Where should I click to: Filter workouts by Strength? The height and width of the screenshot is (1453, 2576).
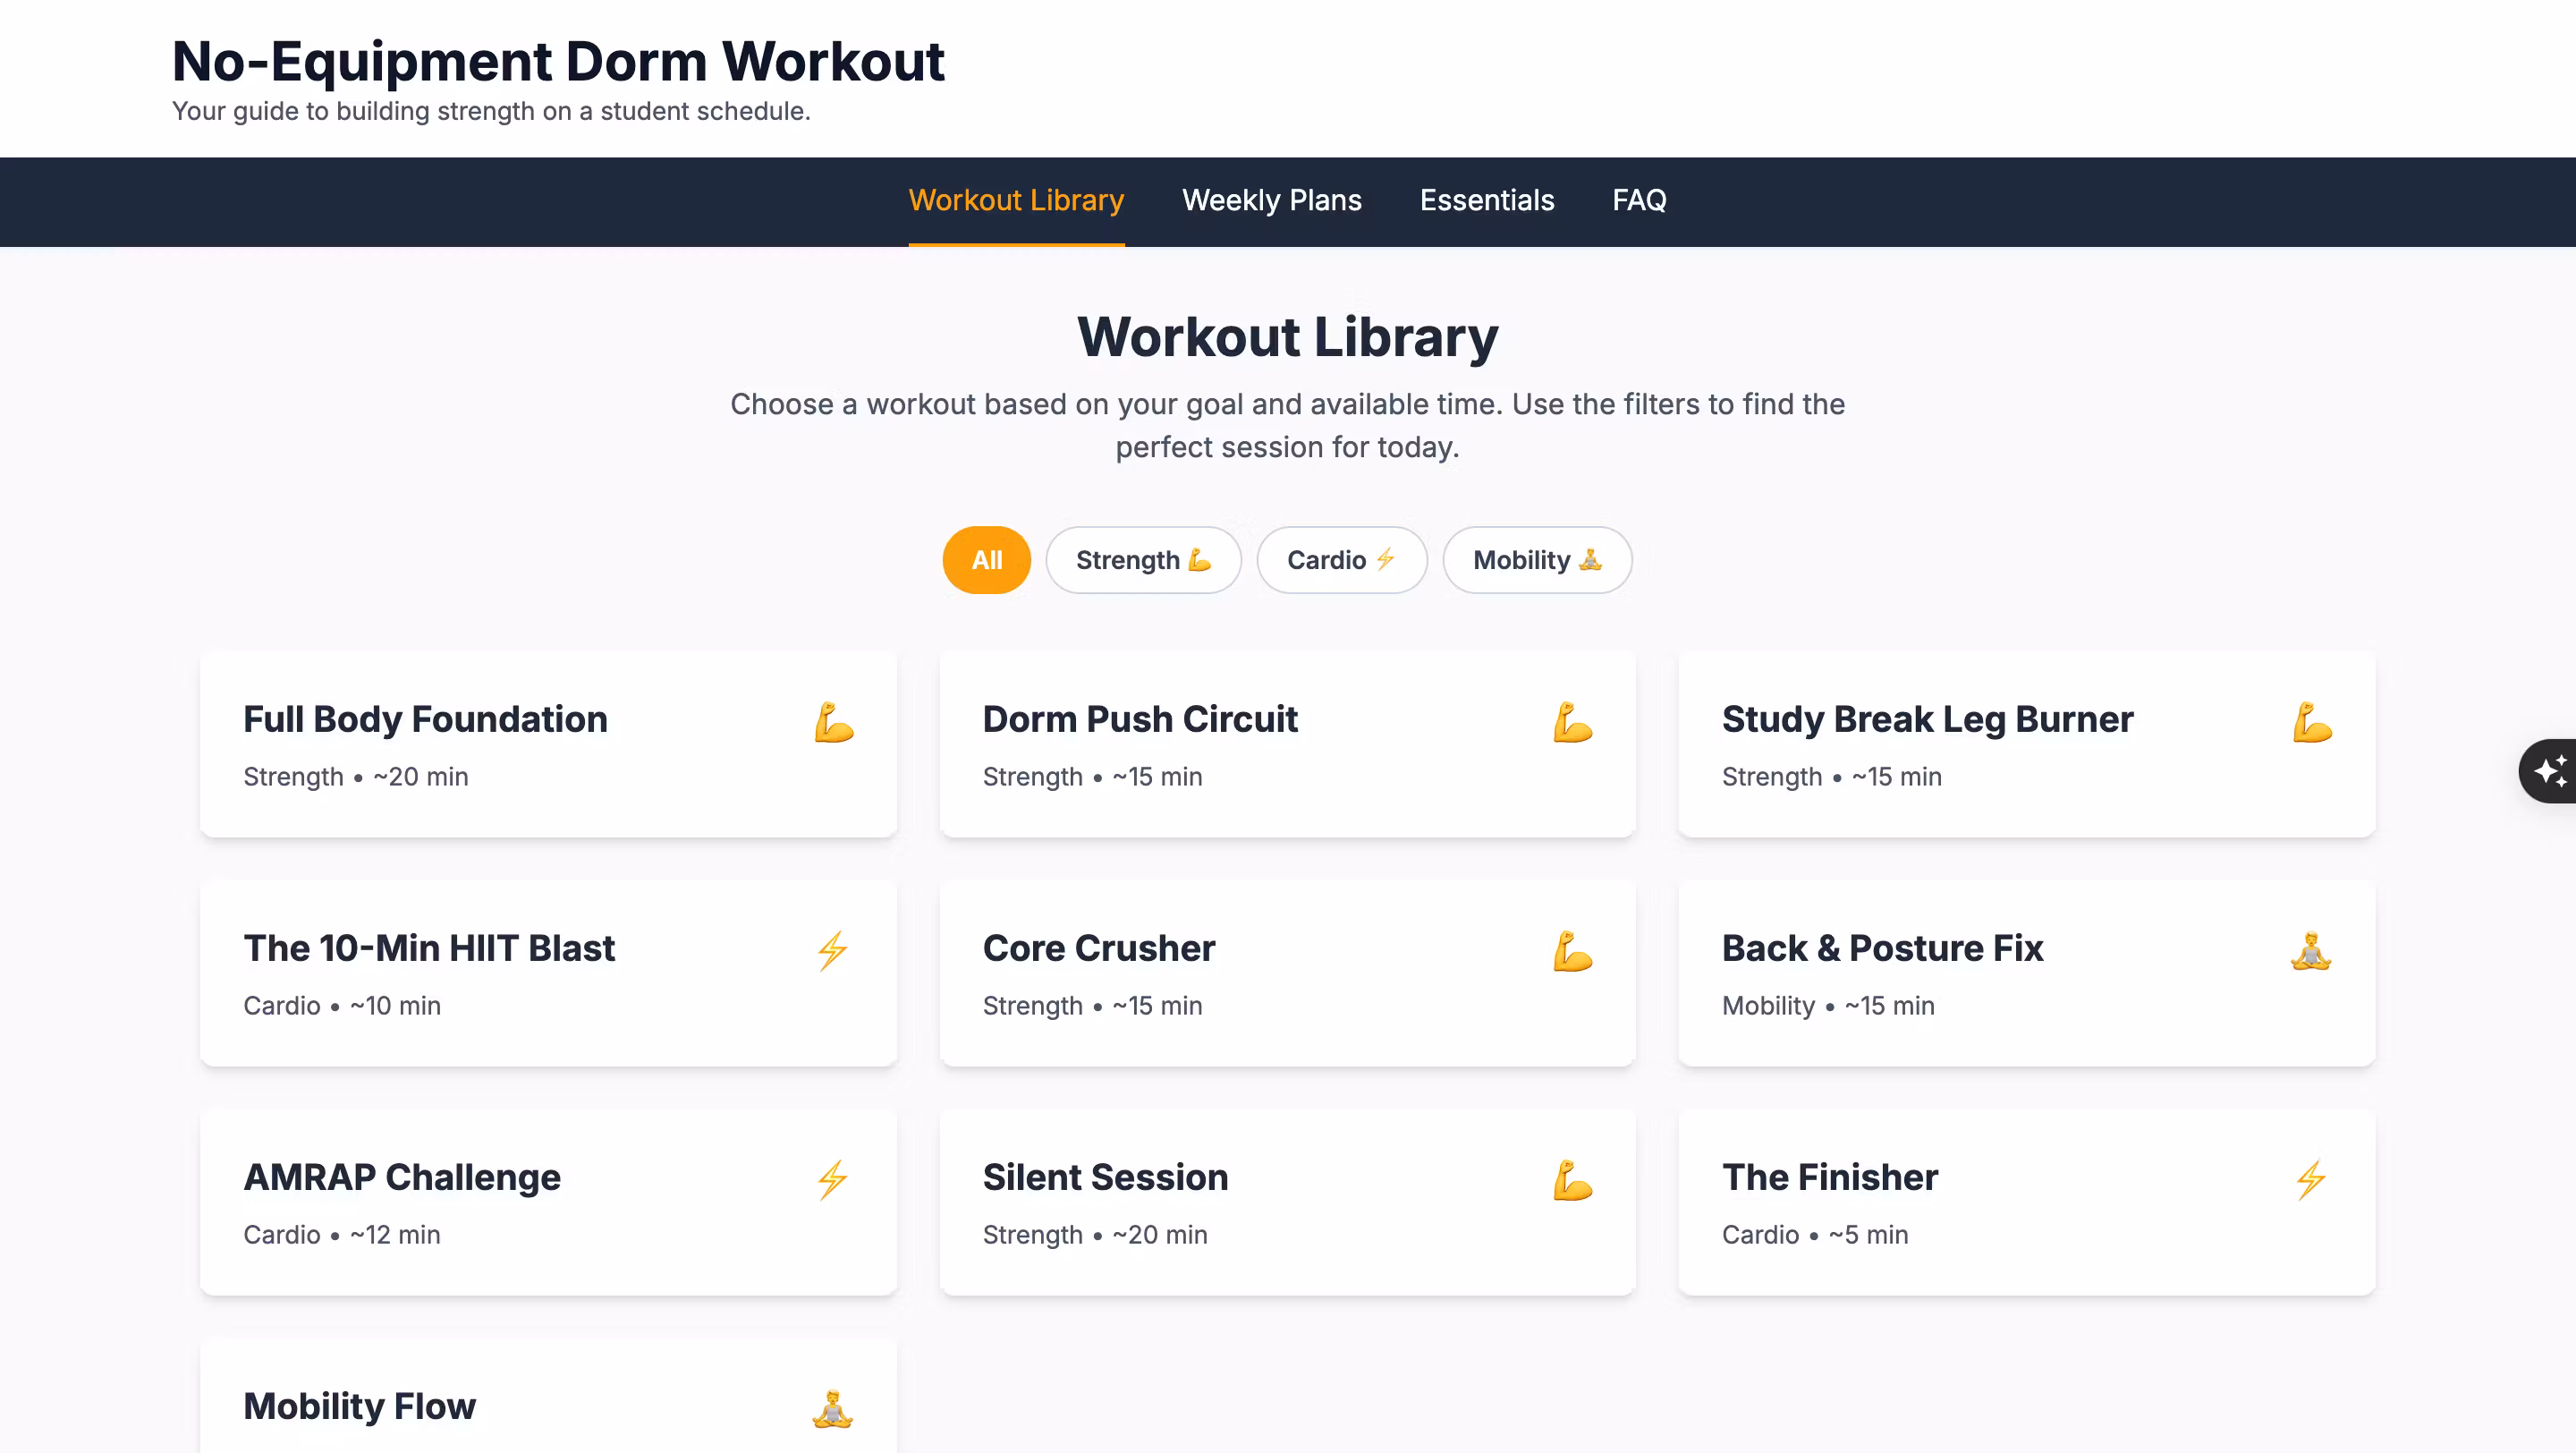click(1143, 560)
